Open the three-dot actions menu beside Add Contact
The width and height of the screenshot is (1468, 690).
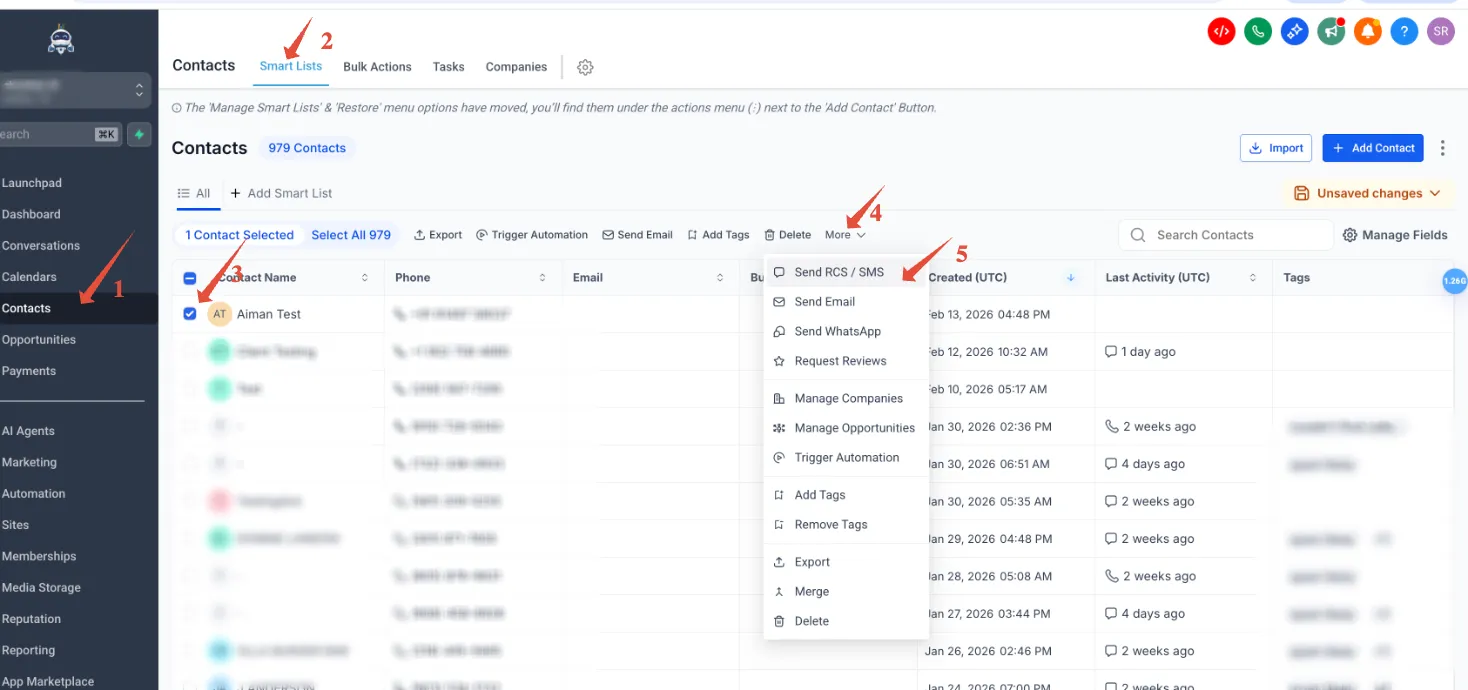[1442, 148]
